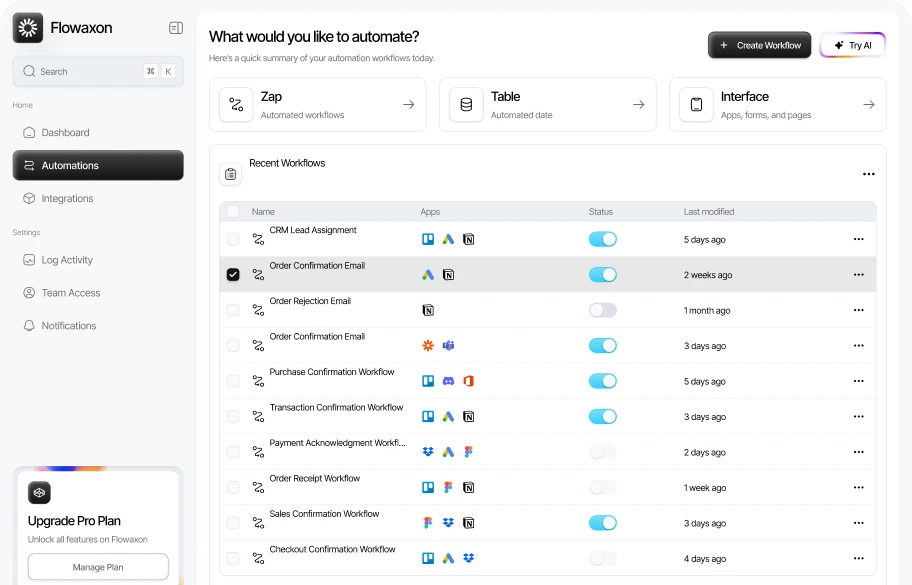The image size is (912, 585).
Task: Check the Purchase Confirmation Workflow checkbox
Action: click(x=233, y=381)
